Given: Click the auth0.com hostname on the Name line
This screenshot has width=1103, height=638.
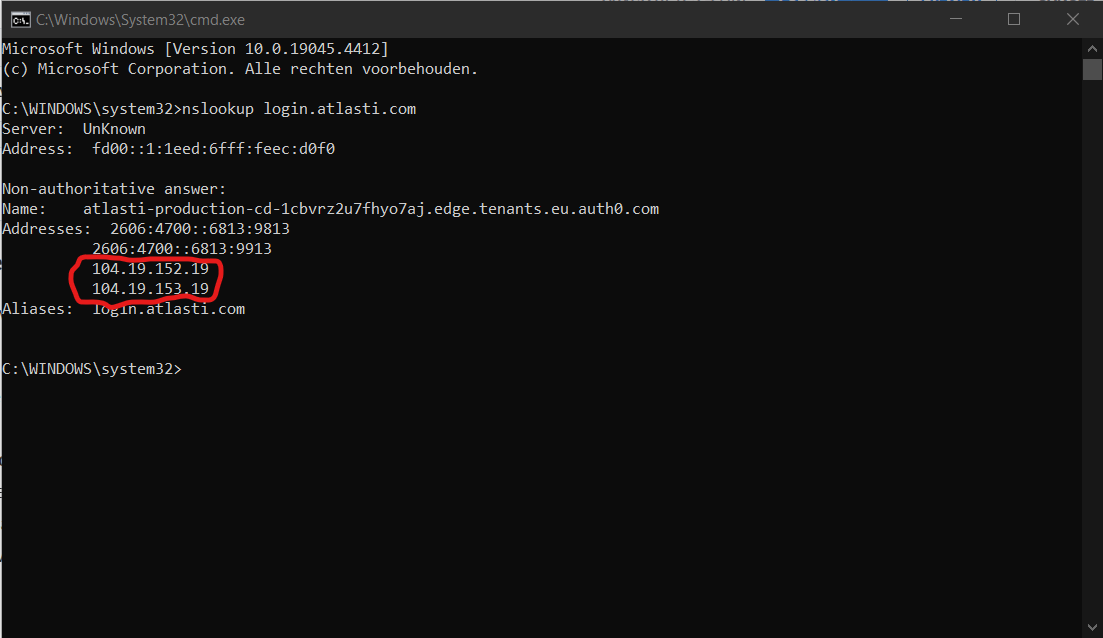Looking at the screenshot, I should click(371, 209).
